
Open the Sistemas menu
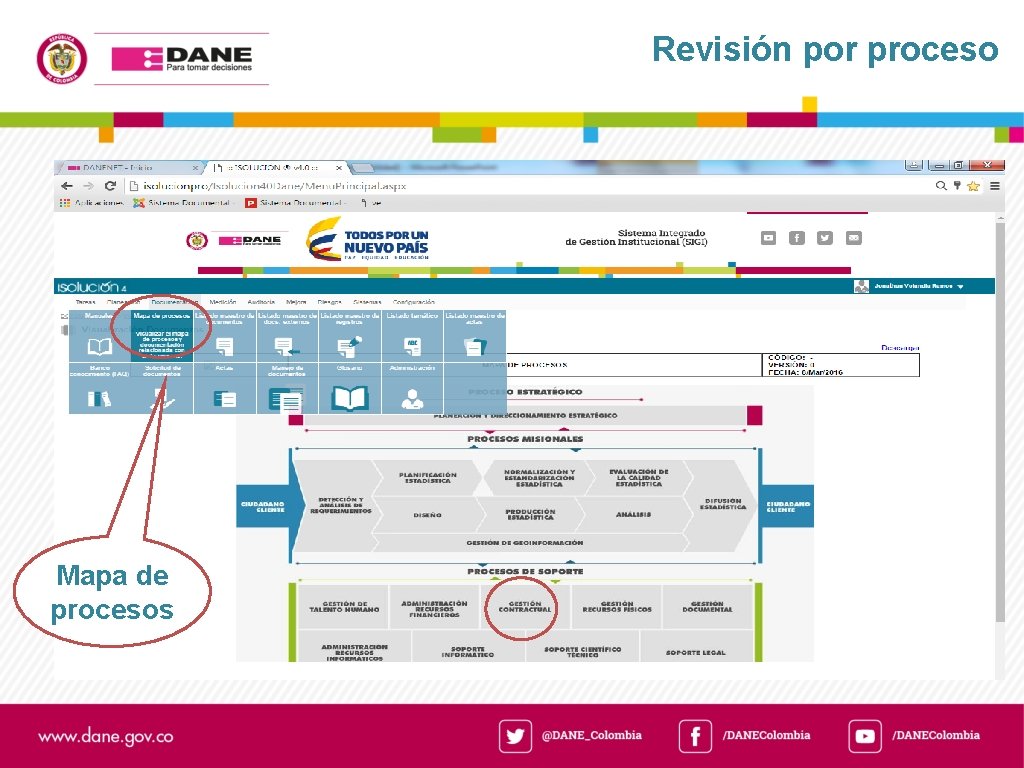pyautogui.click(x=367, y=302)
